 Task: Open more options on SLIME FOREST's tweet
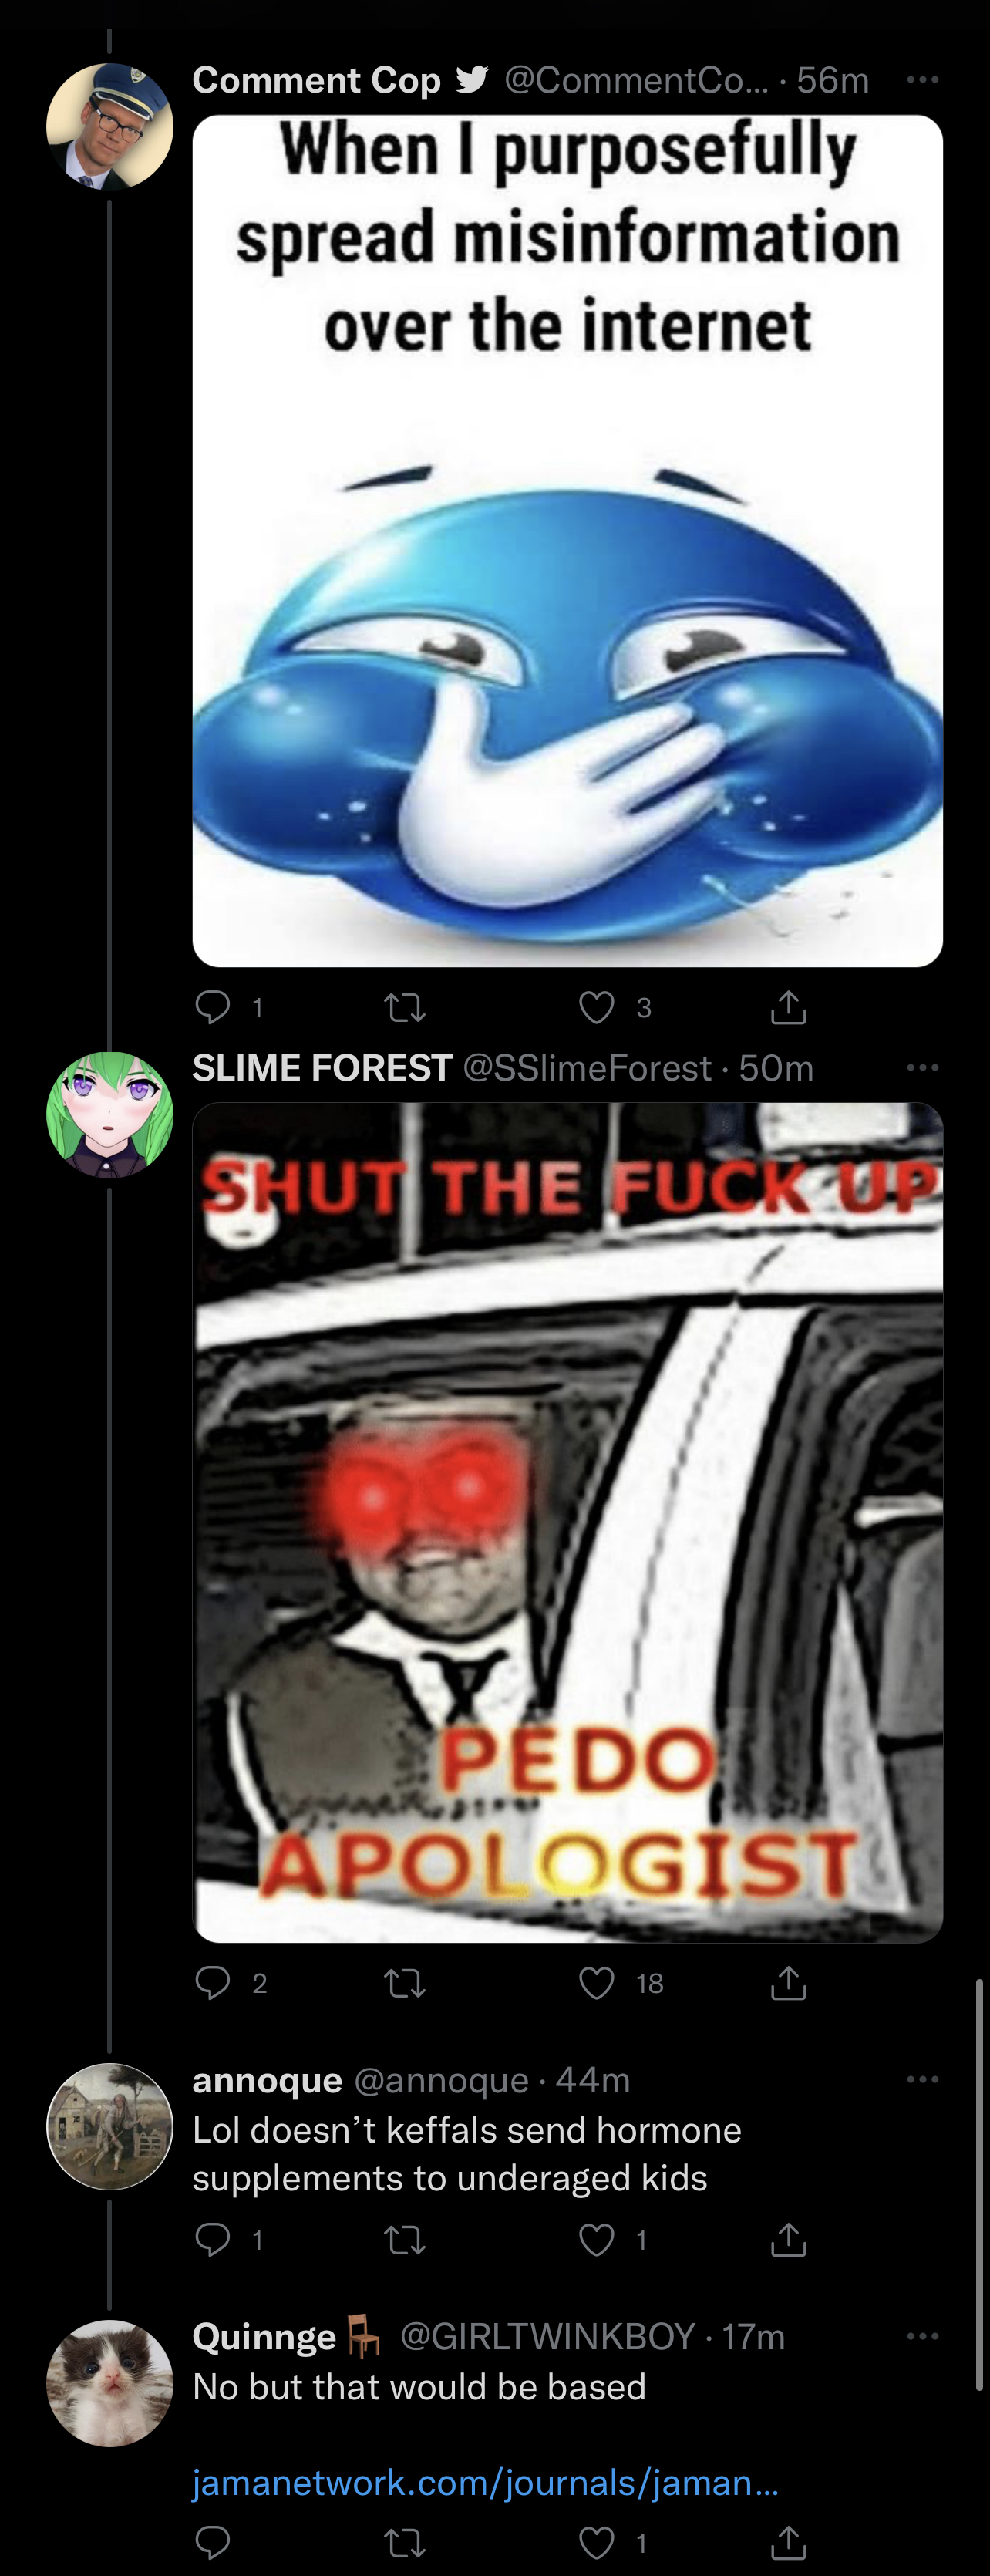click(922, 1067)
